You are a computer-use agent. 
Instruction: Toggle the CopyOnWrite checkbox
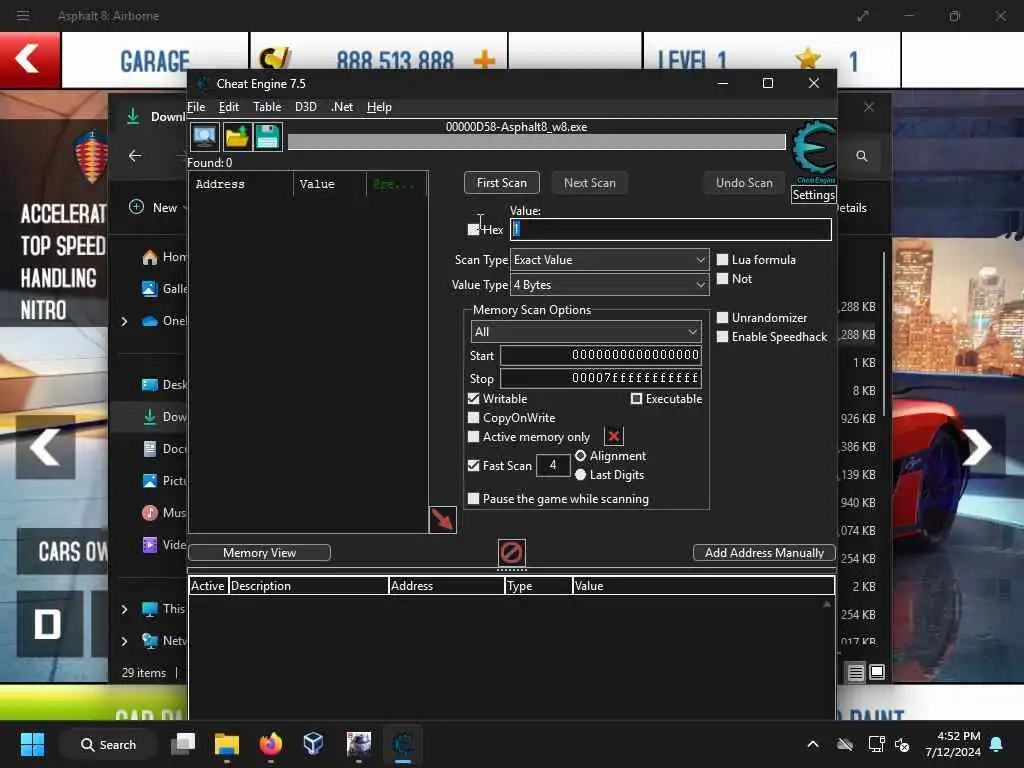473,417
